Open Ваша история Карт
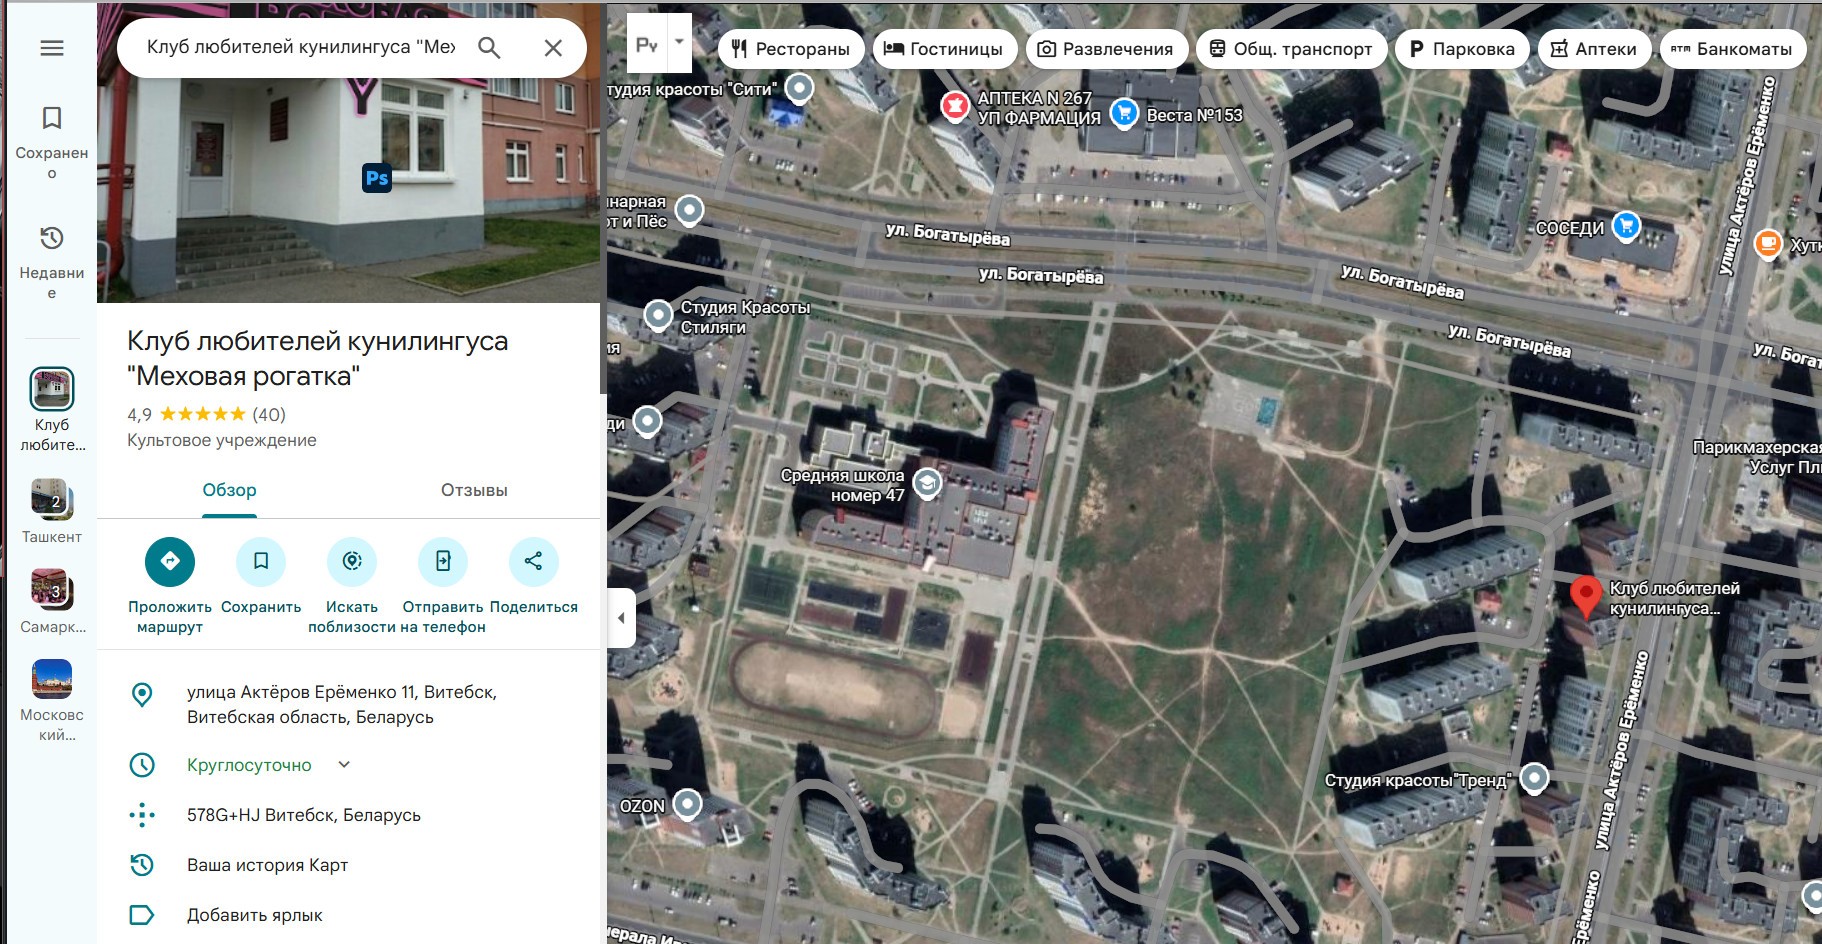 click(x=268, y=865)
